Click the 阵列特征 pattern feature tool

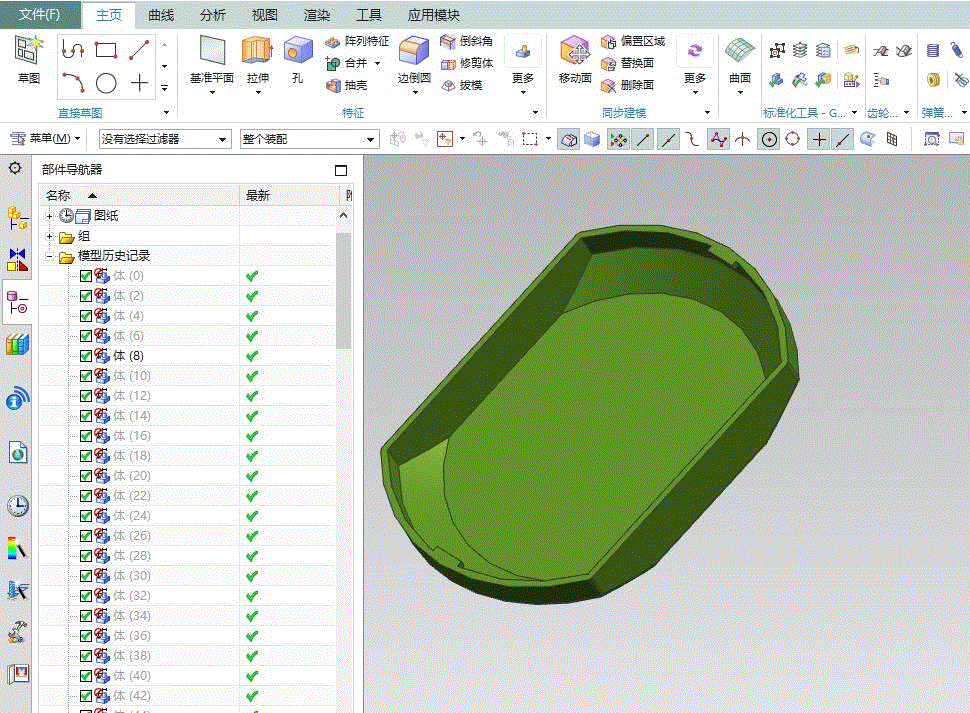click(357, 41)
